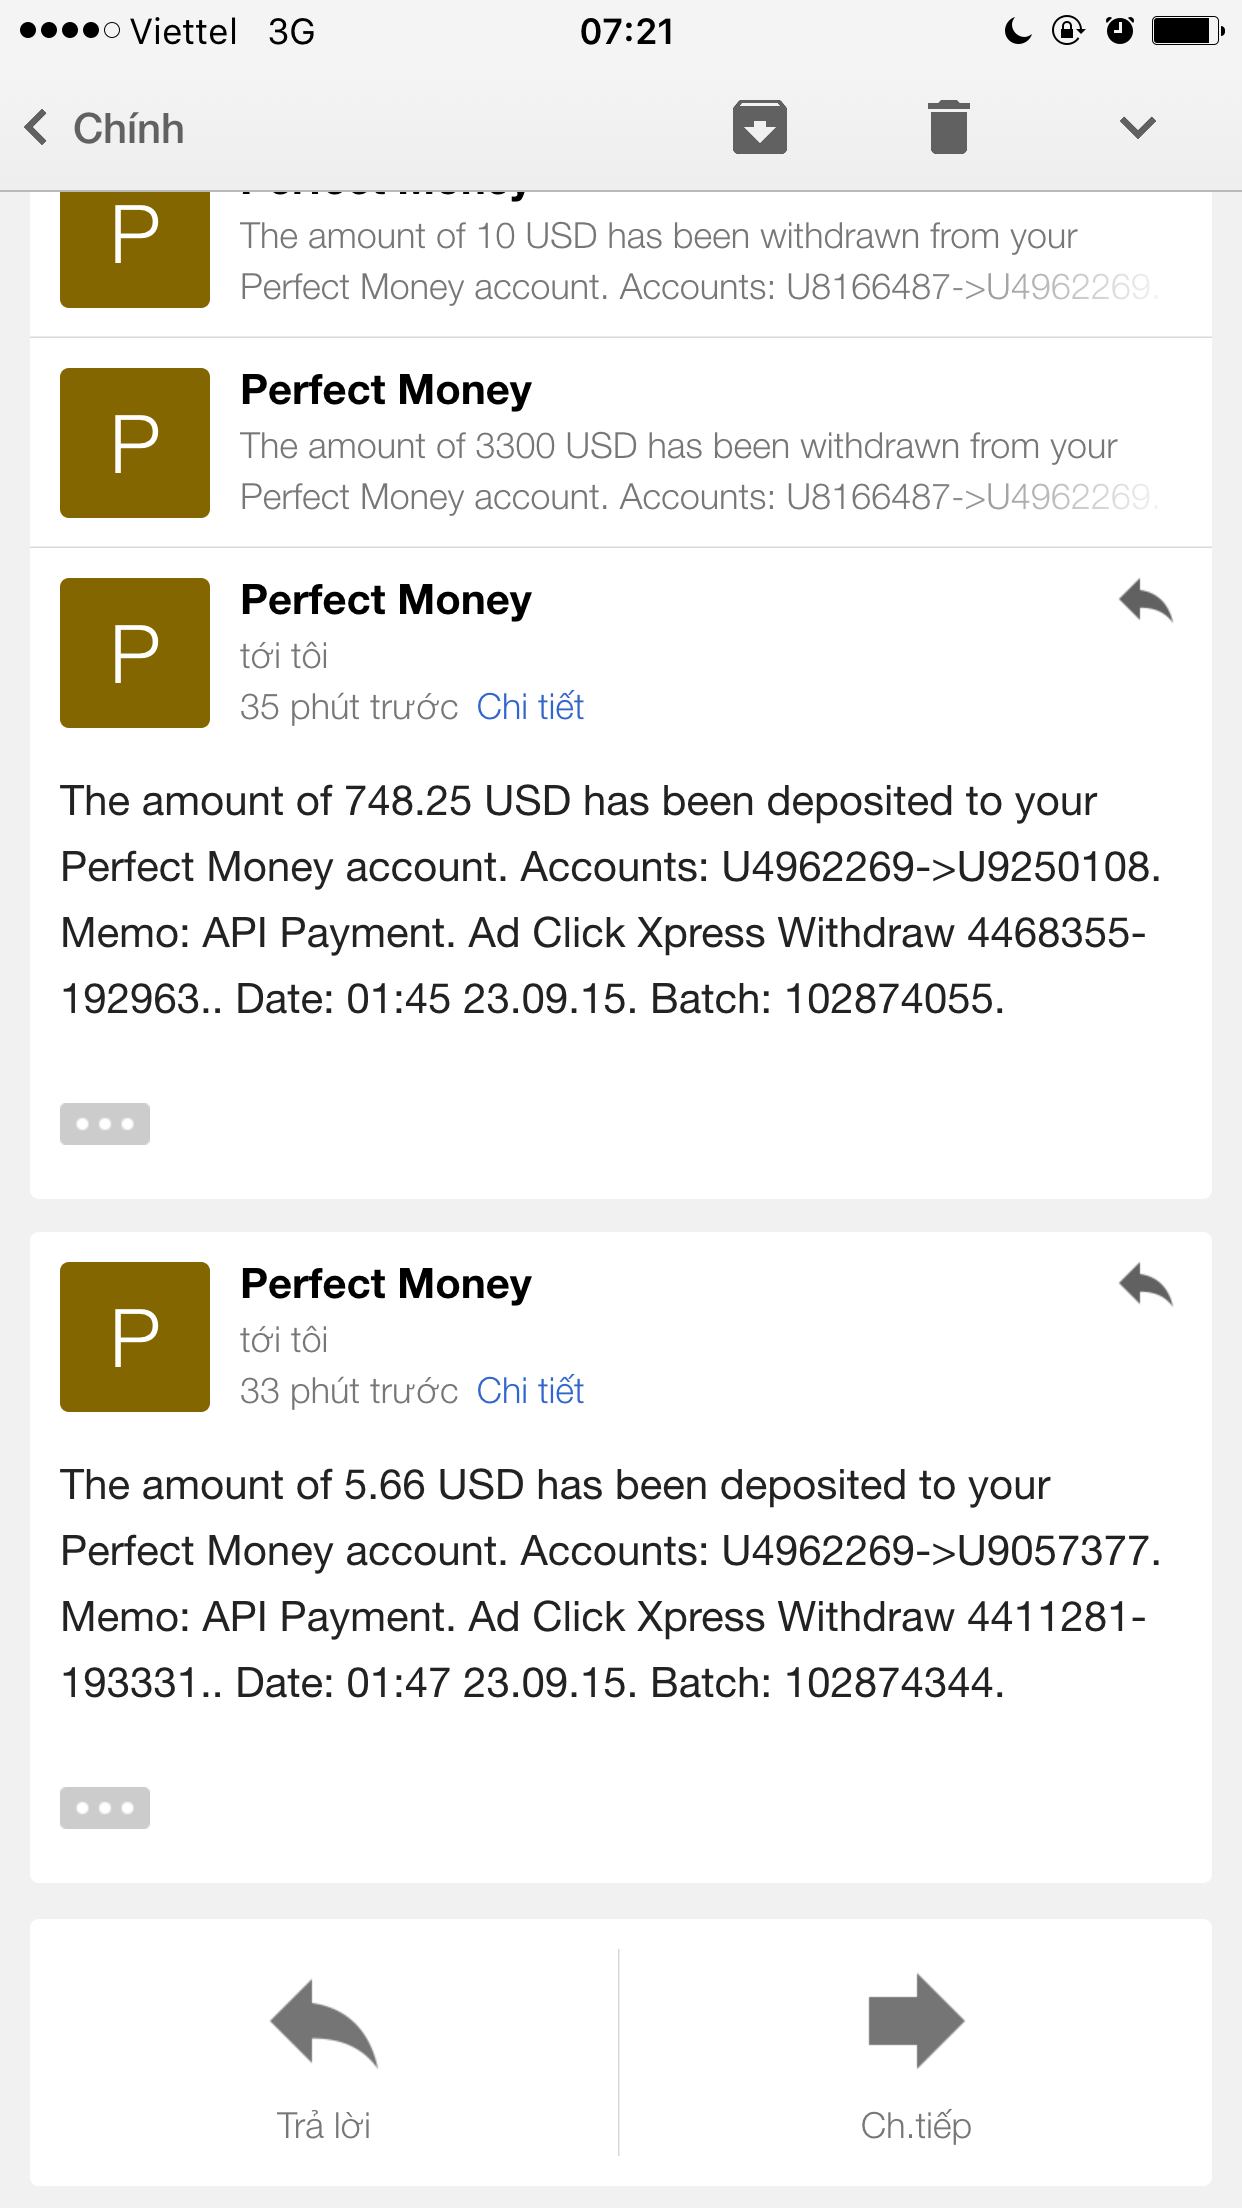The image size is (1242, 2208).
Task: Open the more options chevron menu
Action: (x=1137, y=128)
